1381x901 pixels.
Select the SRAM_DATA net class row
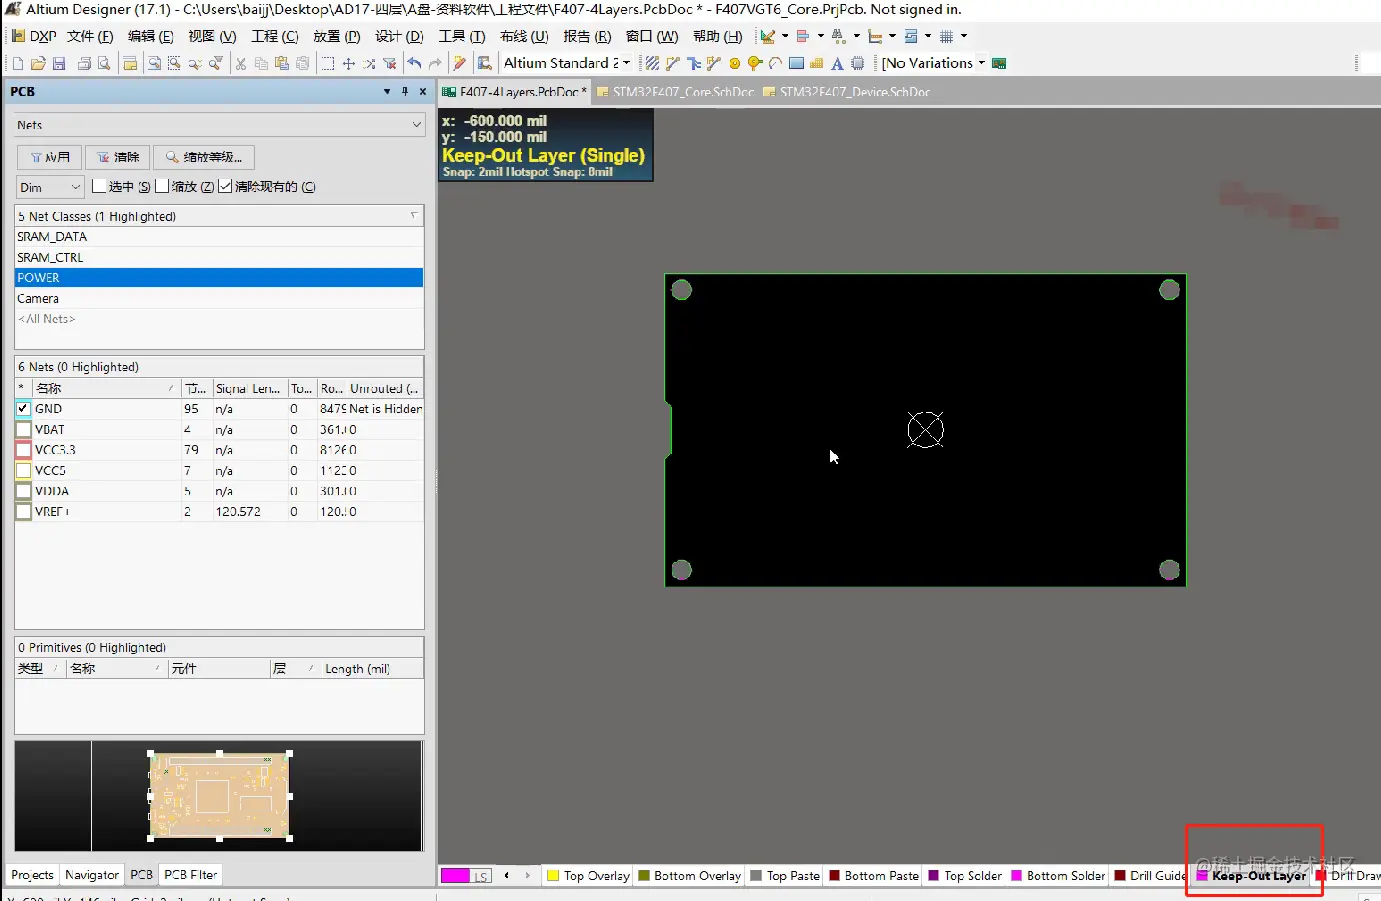[x=219, y=237]
